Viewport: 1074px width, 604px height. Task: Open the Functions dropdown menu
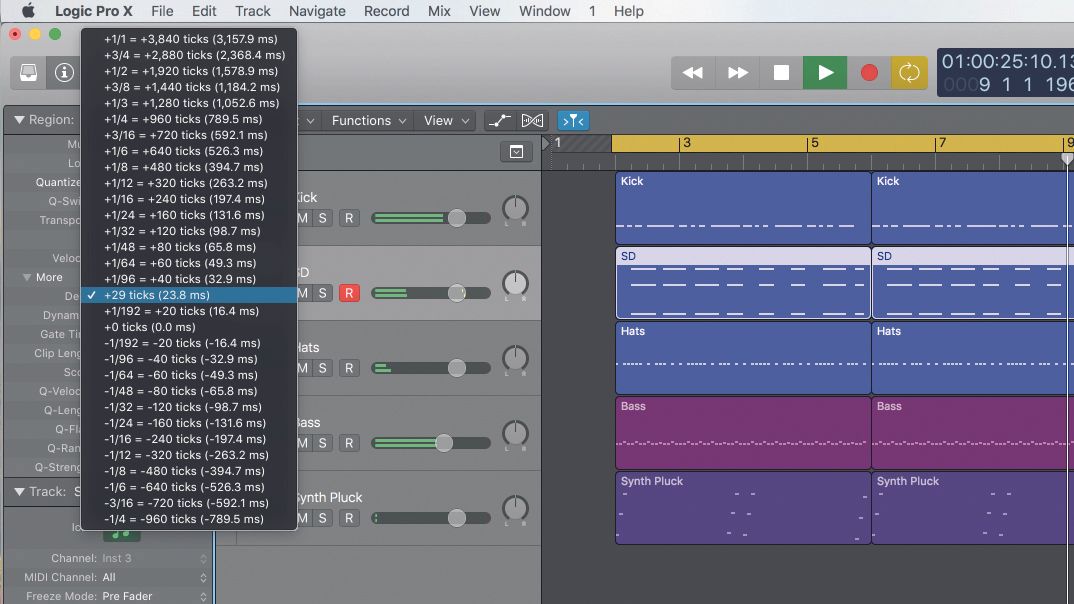tap(369, 121)
